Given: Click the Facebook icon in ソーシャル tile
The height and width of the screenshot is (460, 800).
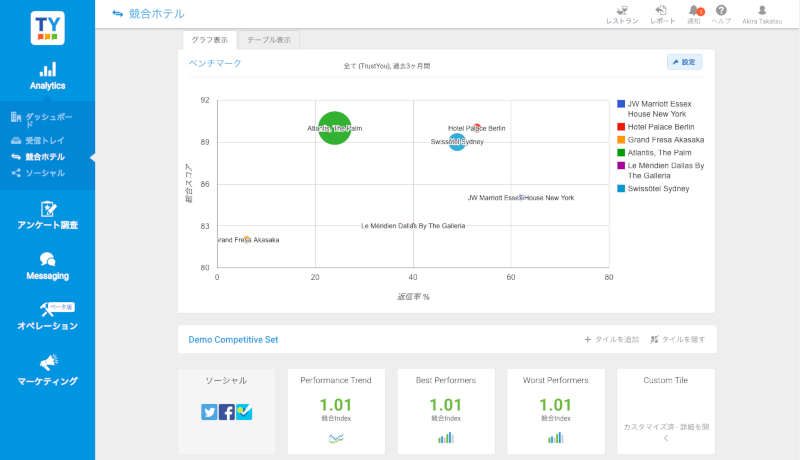Looking at the screenshot, I should [227, 412].
